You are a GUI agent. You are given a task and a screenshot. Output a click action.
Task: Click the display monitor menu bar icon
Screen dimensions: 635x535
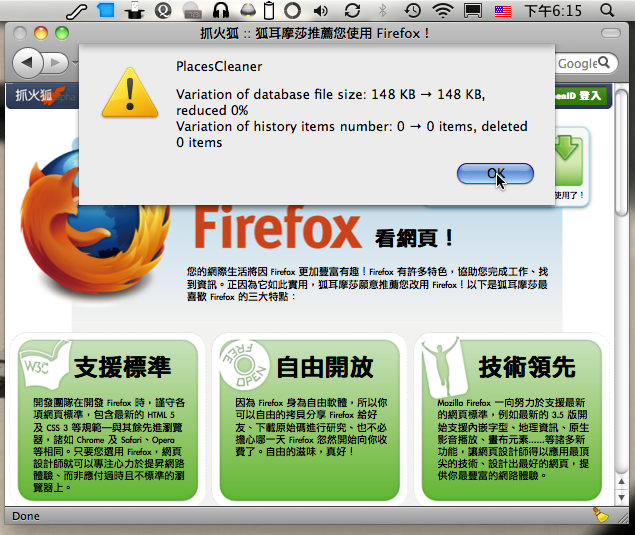[473, 11]
